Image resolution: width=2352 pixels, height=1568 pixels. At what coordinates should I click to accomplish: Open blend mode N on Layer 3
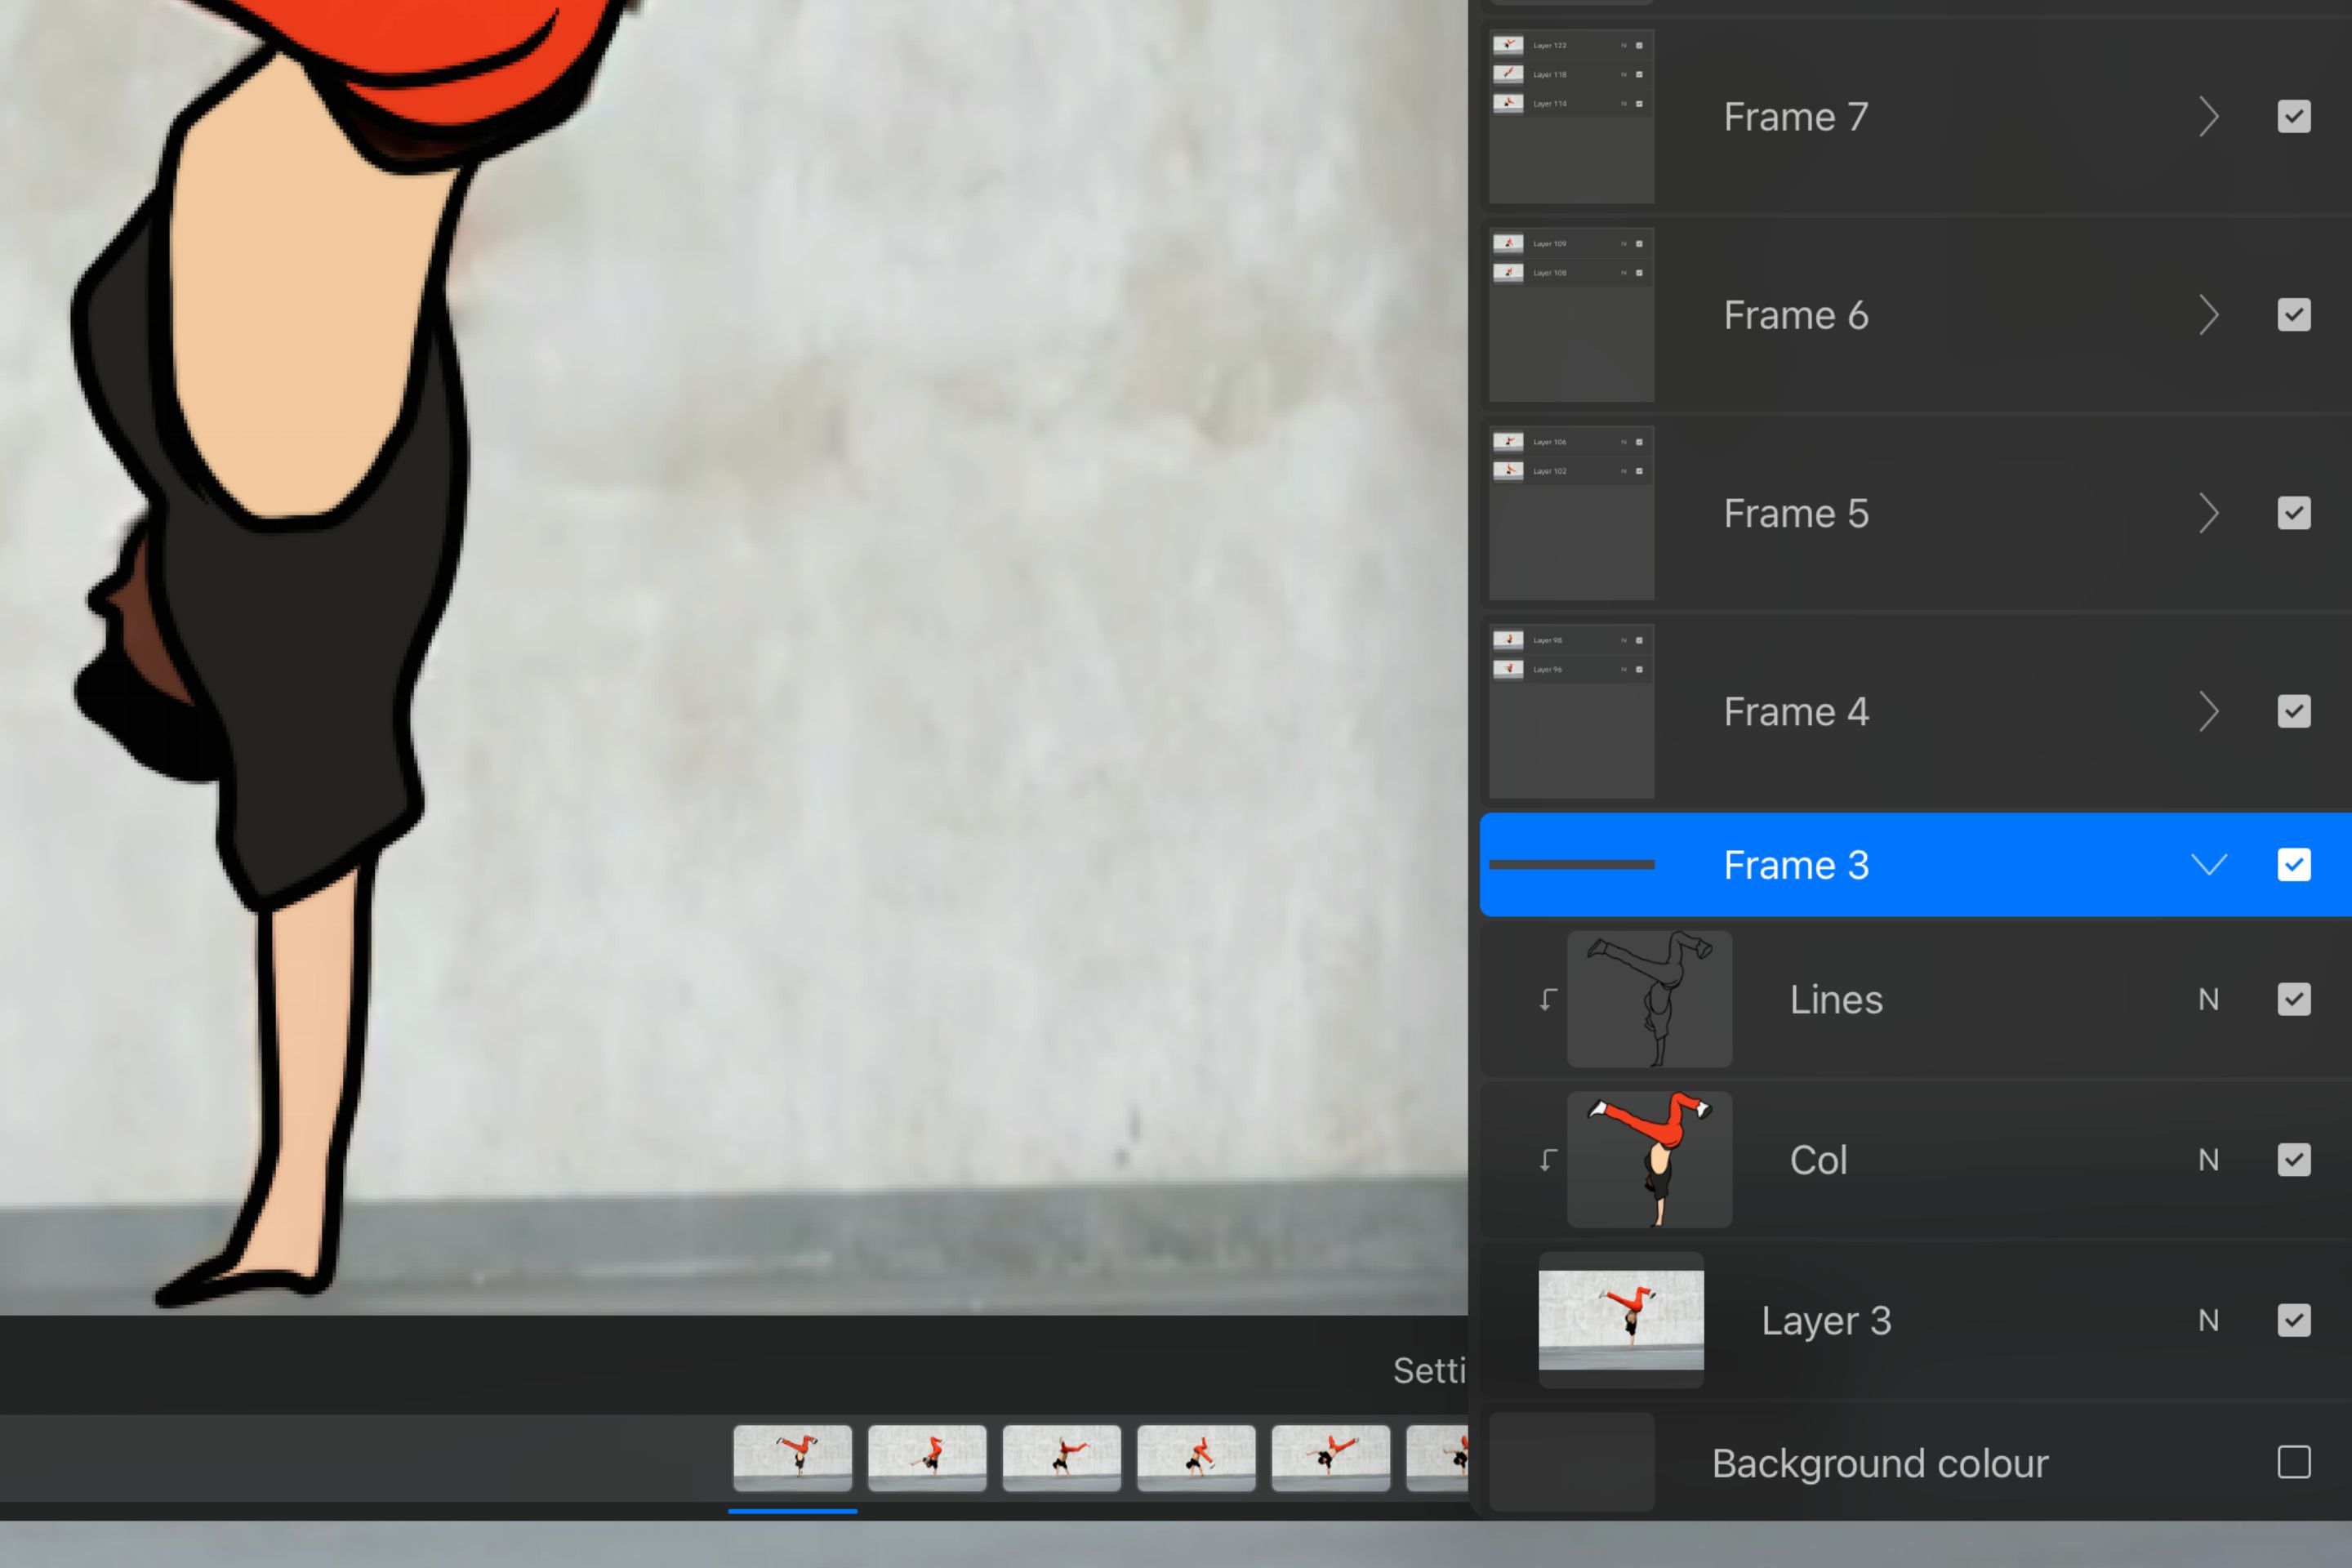[2208, 1320]
